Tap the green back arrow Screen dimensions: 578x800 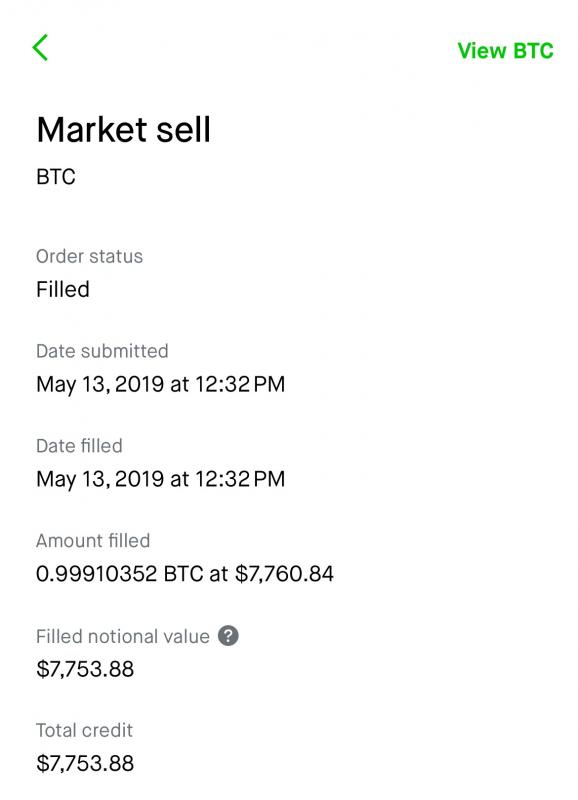click(x=40, y=48)
